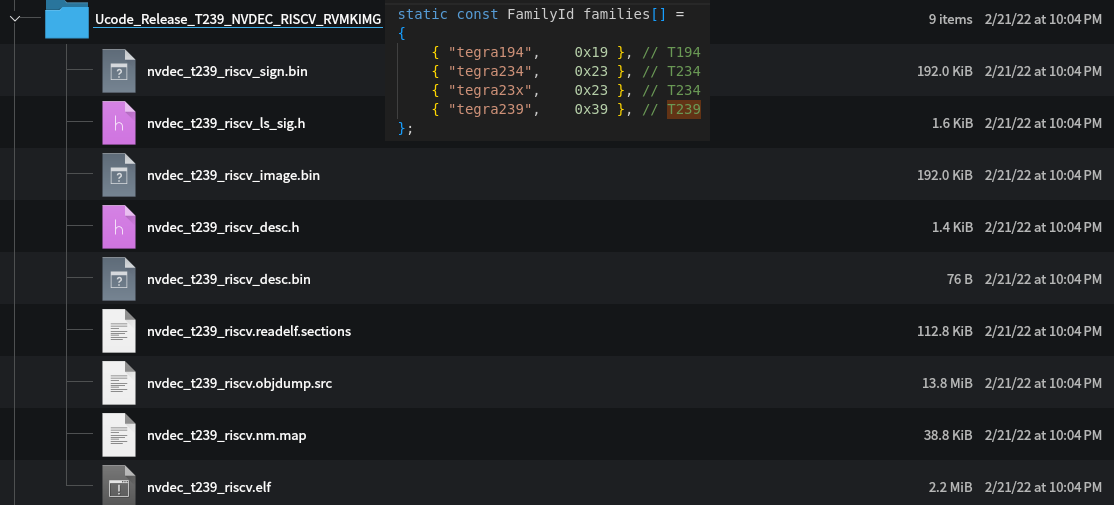The image size is (1114, 506).
Task: Click the objdump.src text file icon
Action: point(119,382)
